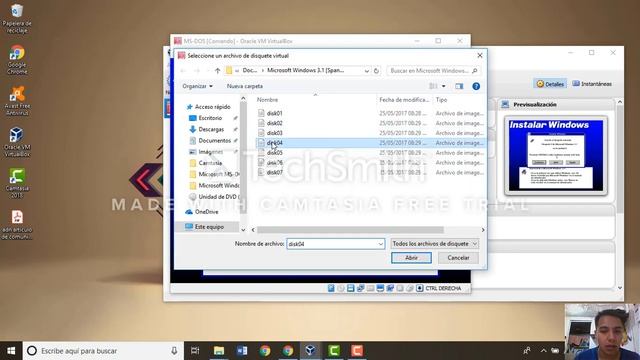Sort by Fecha de modificación column header
This screenshot has width=640, height=360.
(404, 100)
